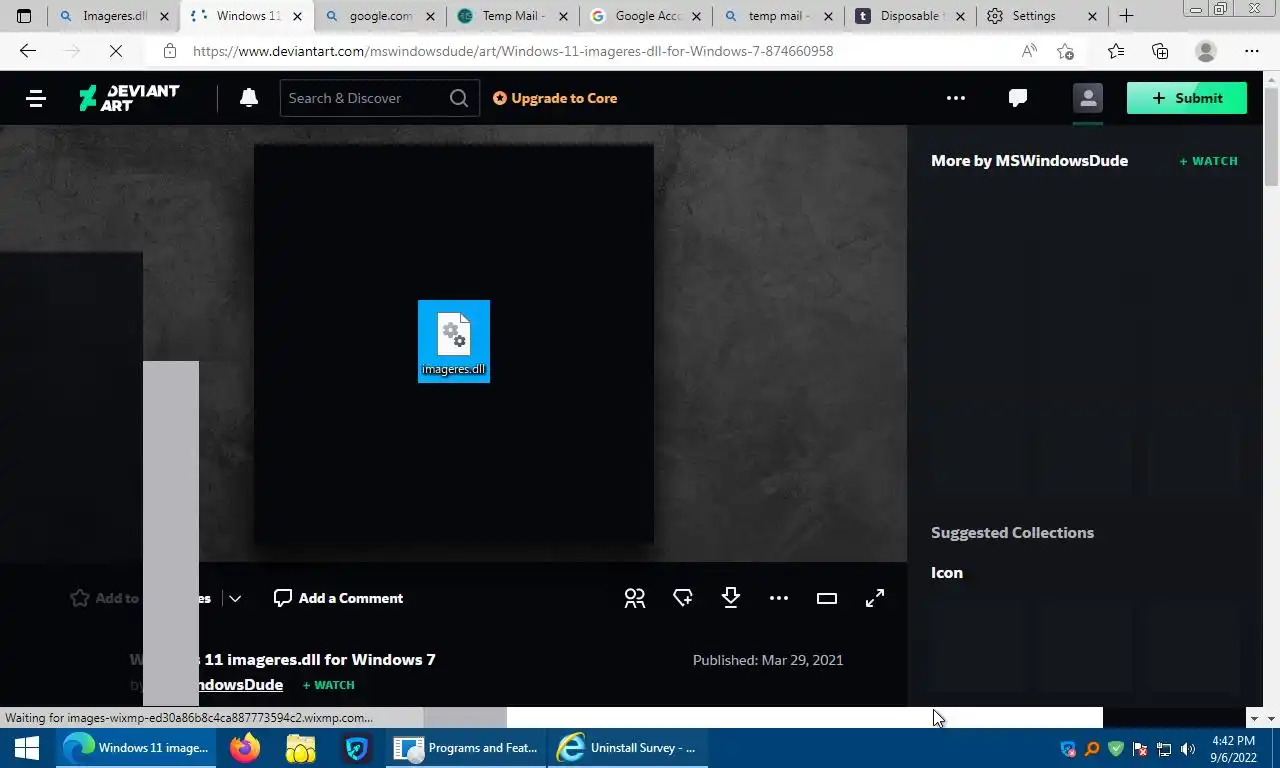1280x768 pixels.
Task: Open Read Aloud in the address bar
Action: 1029,51
